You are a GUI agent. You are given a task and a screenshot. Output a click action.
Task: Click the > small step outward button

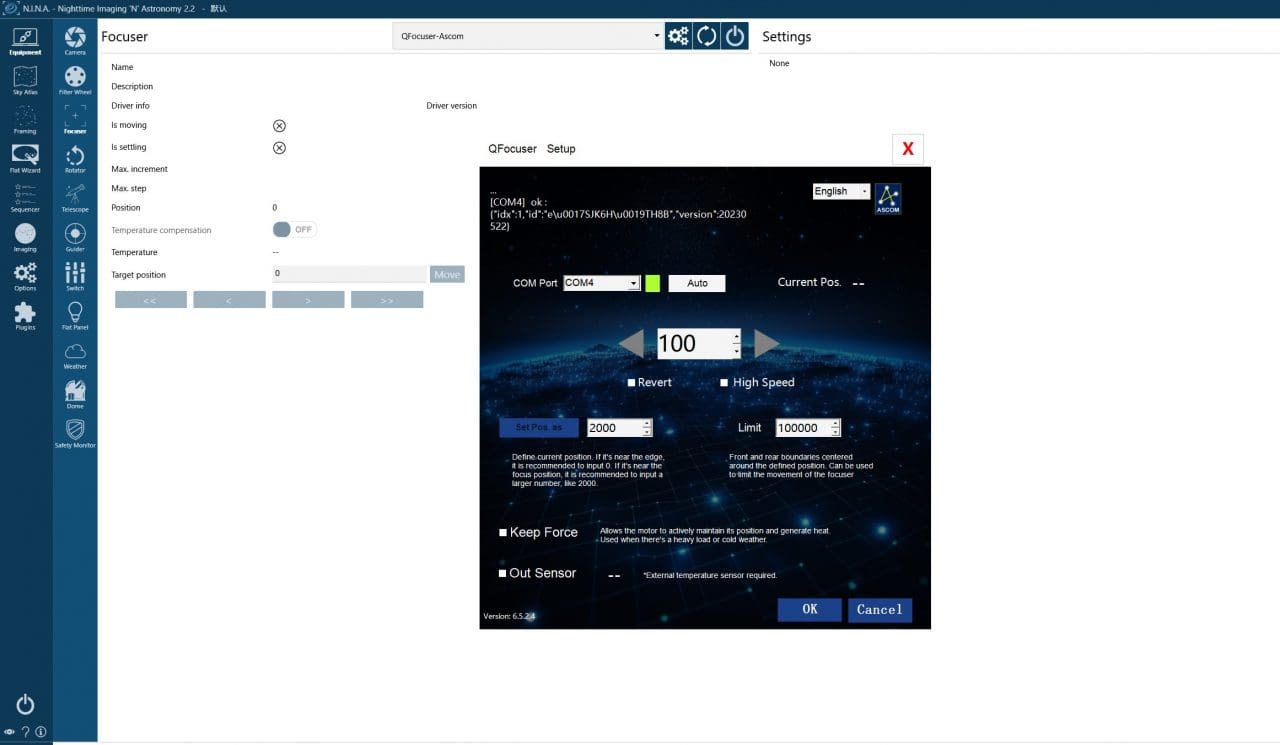(x=308, y=299)
